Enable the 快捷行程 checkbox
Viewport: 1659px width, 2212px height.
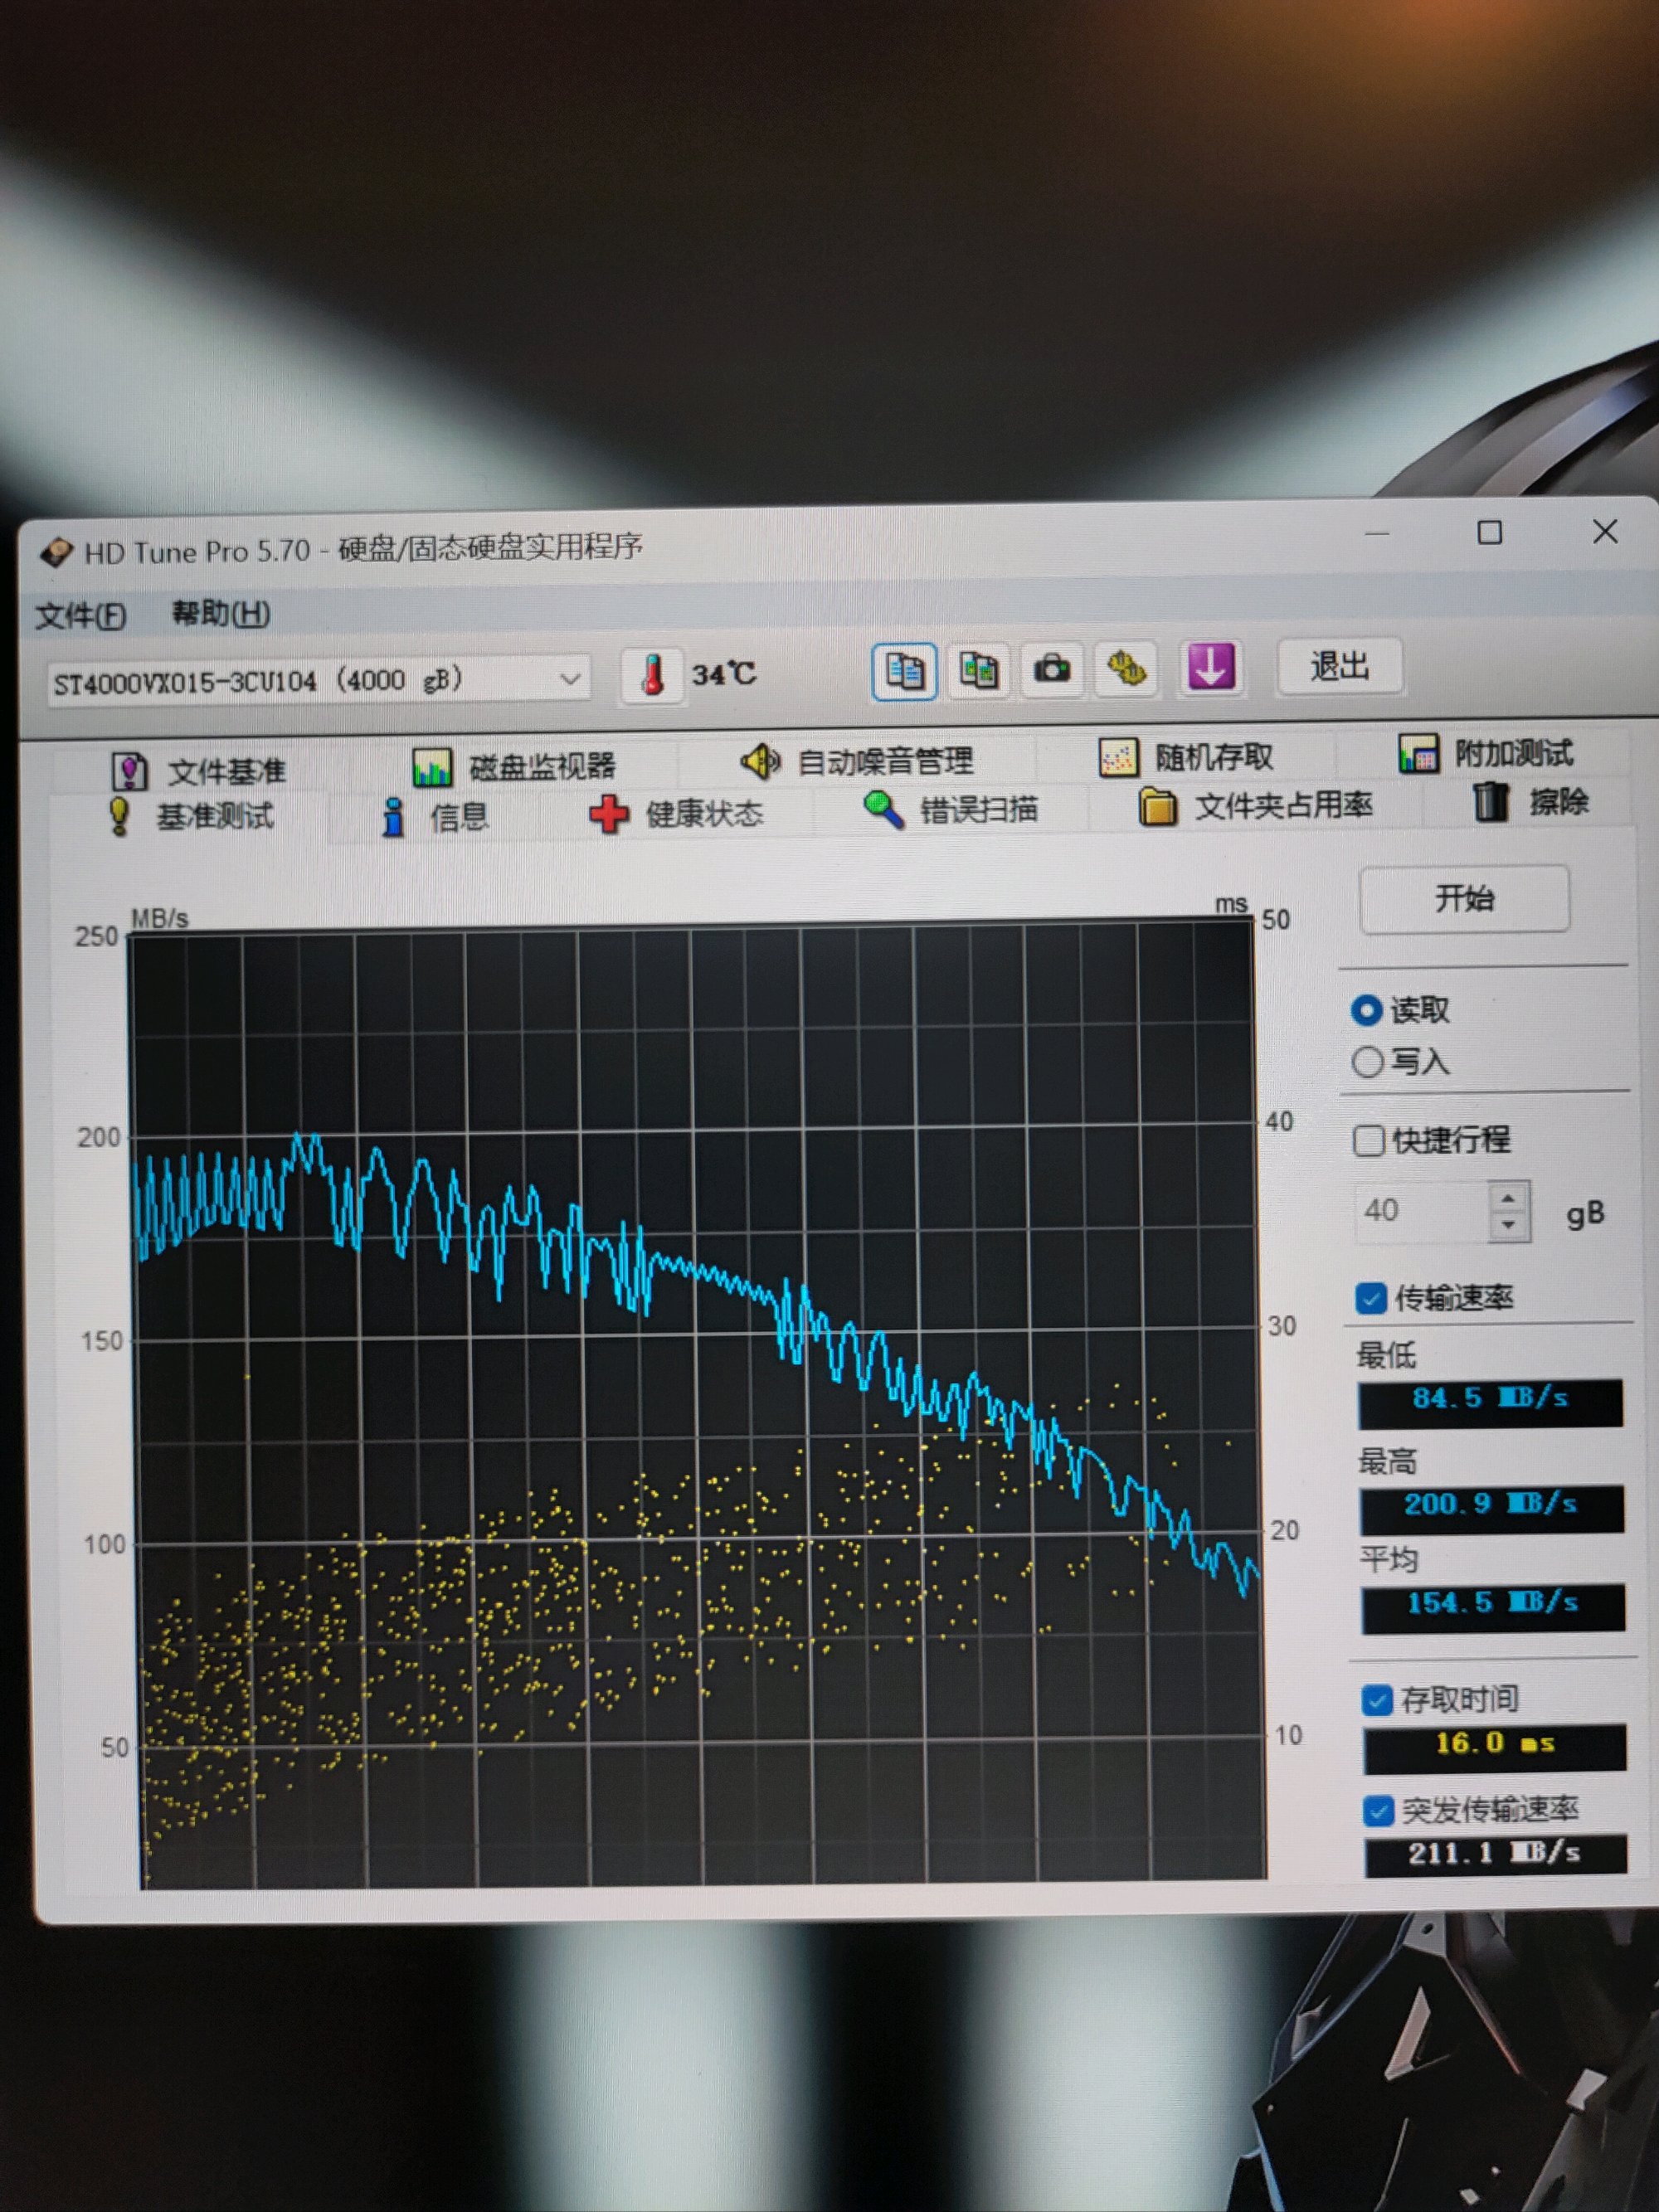1368,1140
